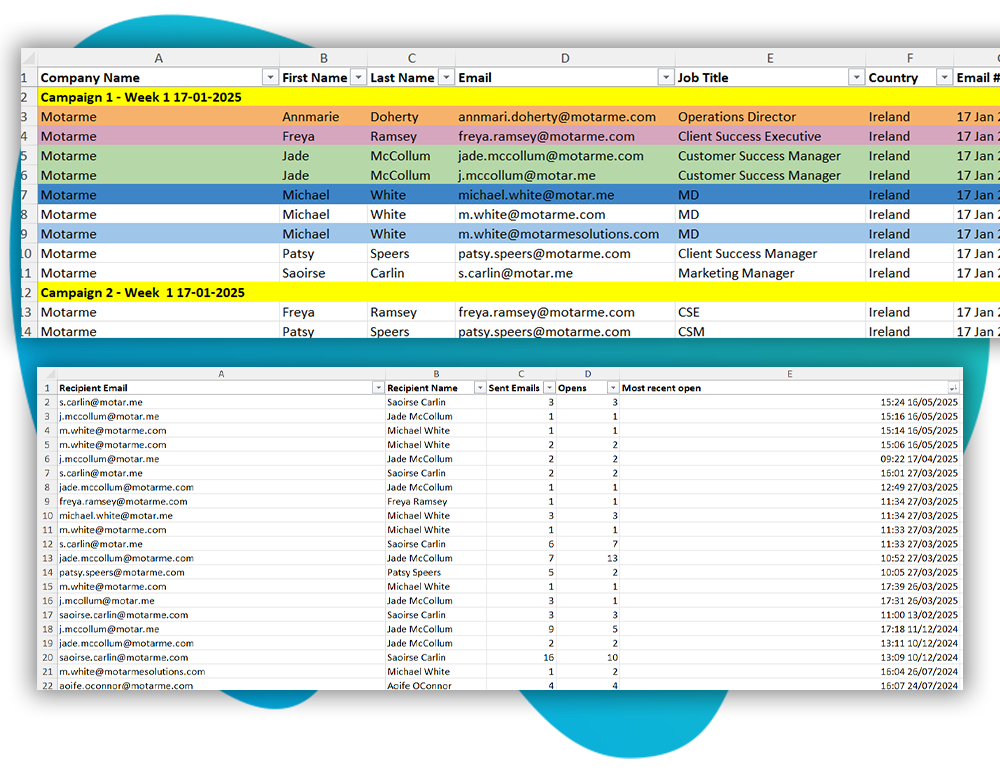Open the Job Title filter dropdown

point(856,78)
